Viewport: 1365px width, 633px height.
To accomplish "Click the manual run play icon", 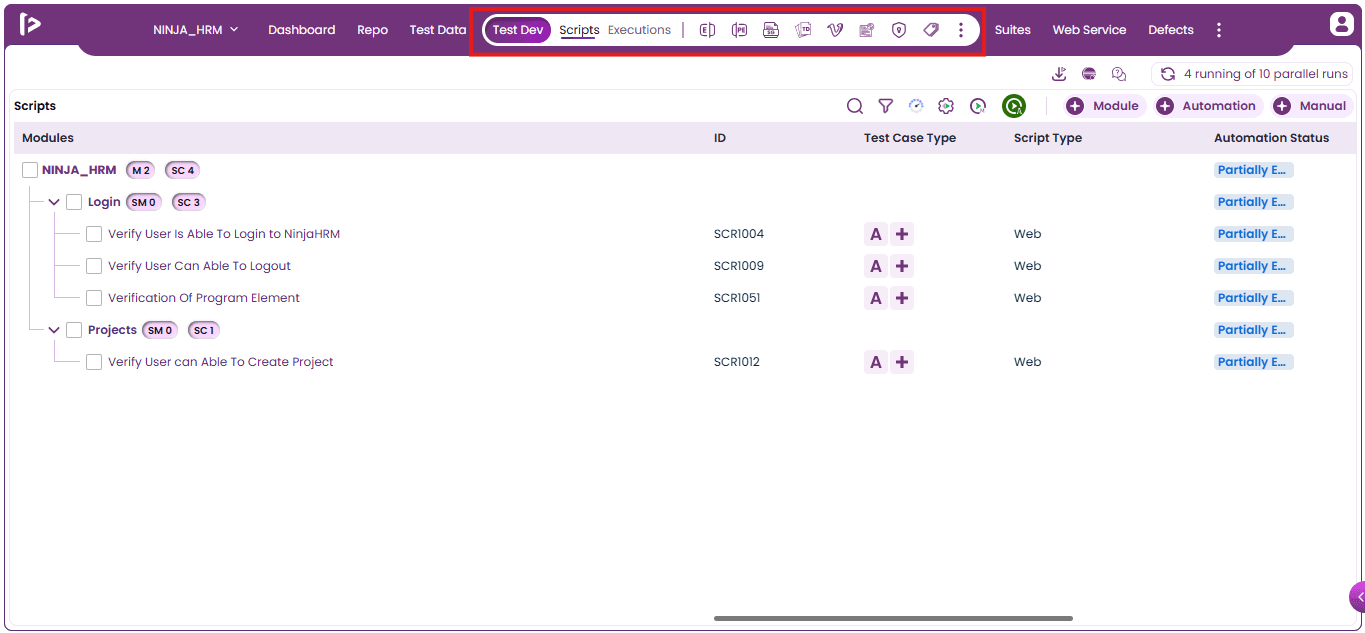I will pos(978,106).
